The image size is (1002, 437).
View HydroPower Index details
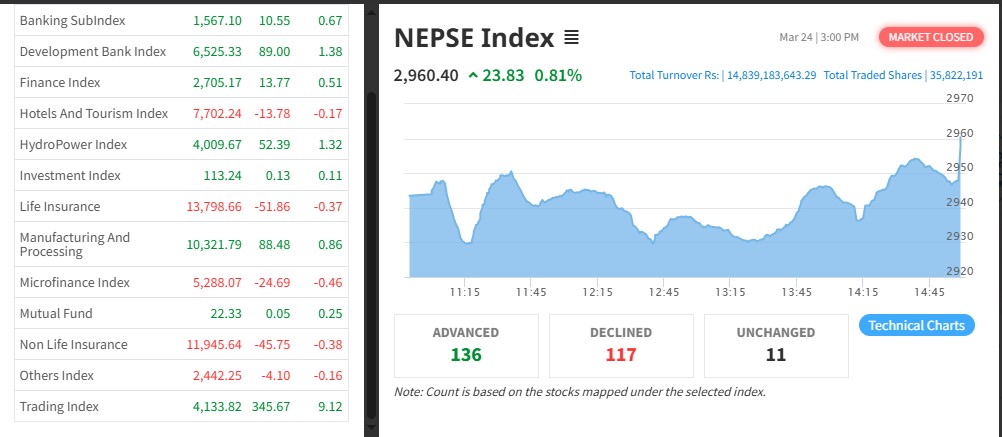[73, 144]
